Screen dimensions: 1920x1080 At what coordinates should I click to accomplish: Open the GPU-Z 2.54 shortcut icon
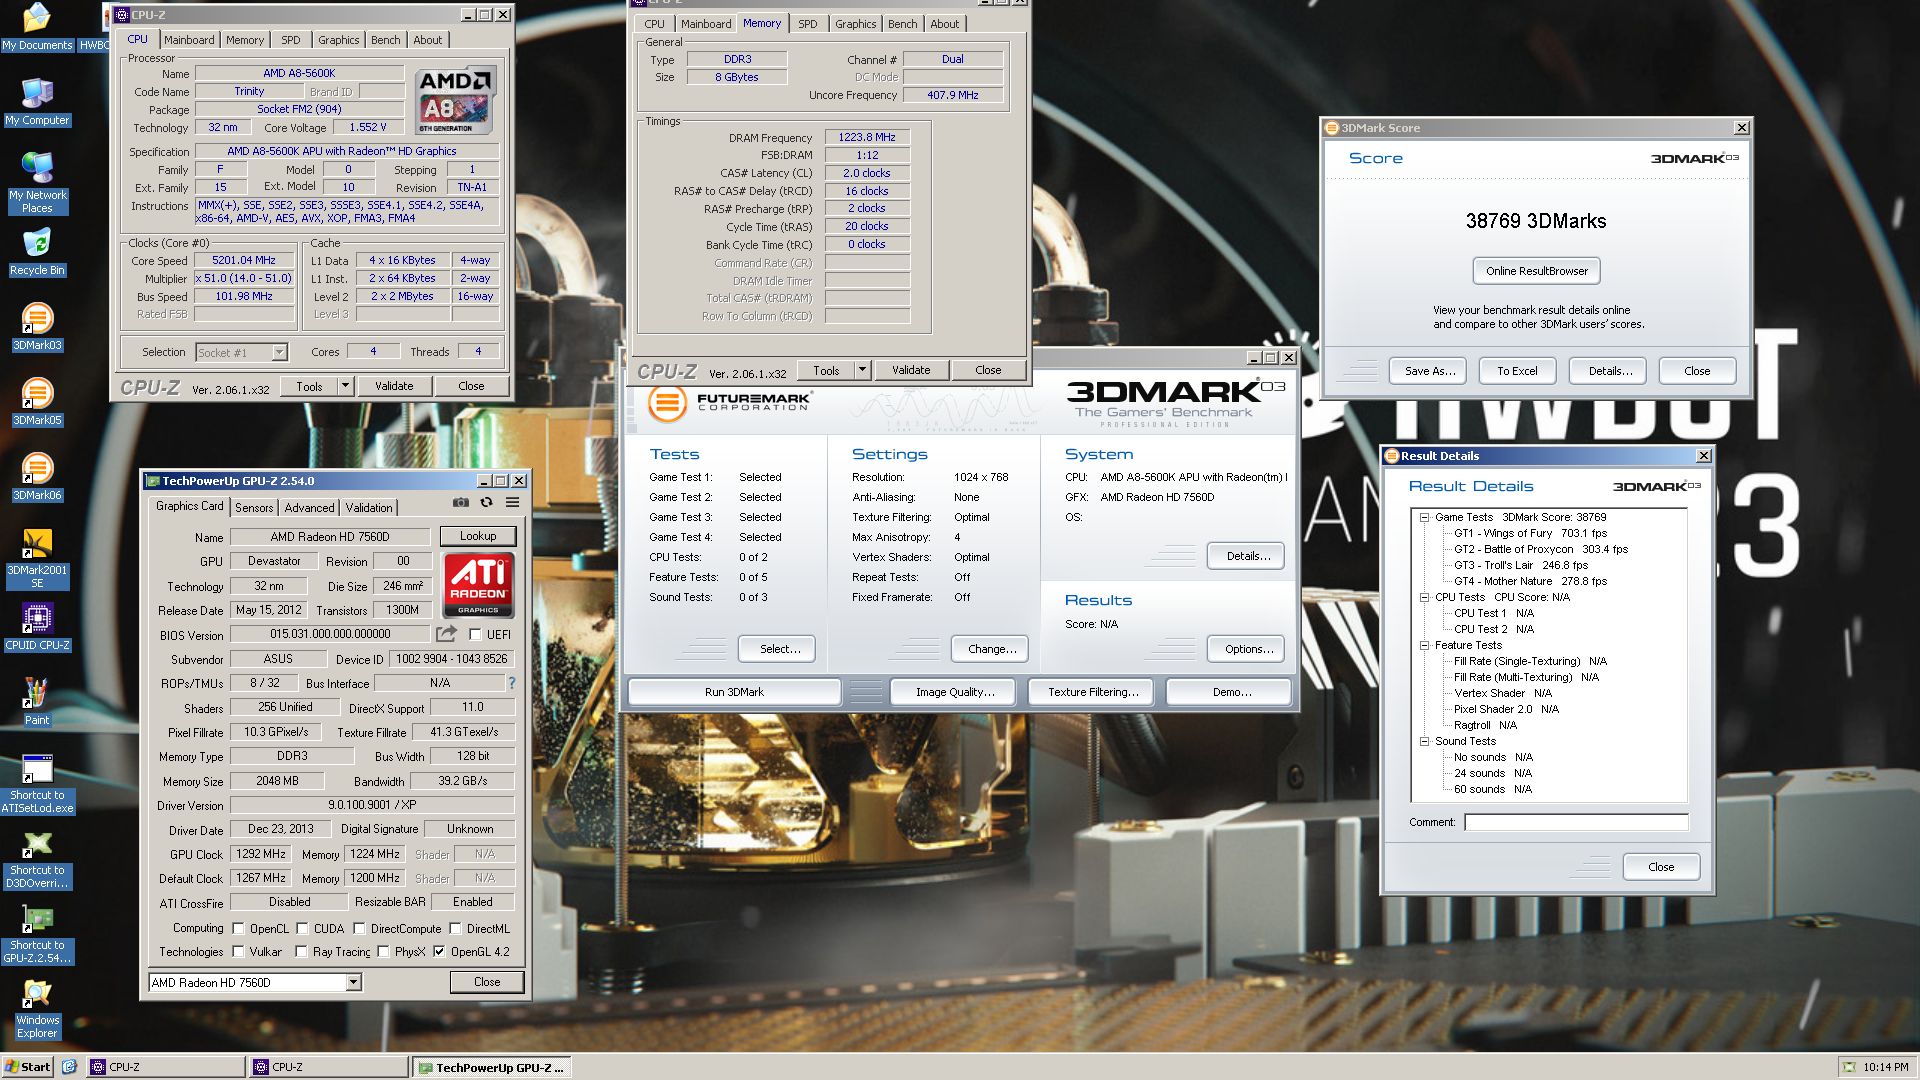pos(37,933)
